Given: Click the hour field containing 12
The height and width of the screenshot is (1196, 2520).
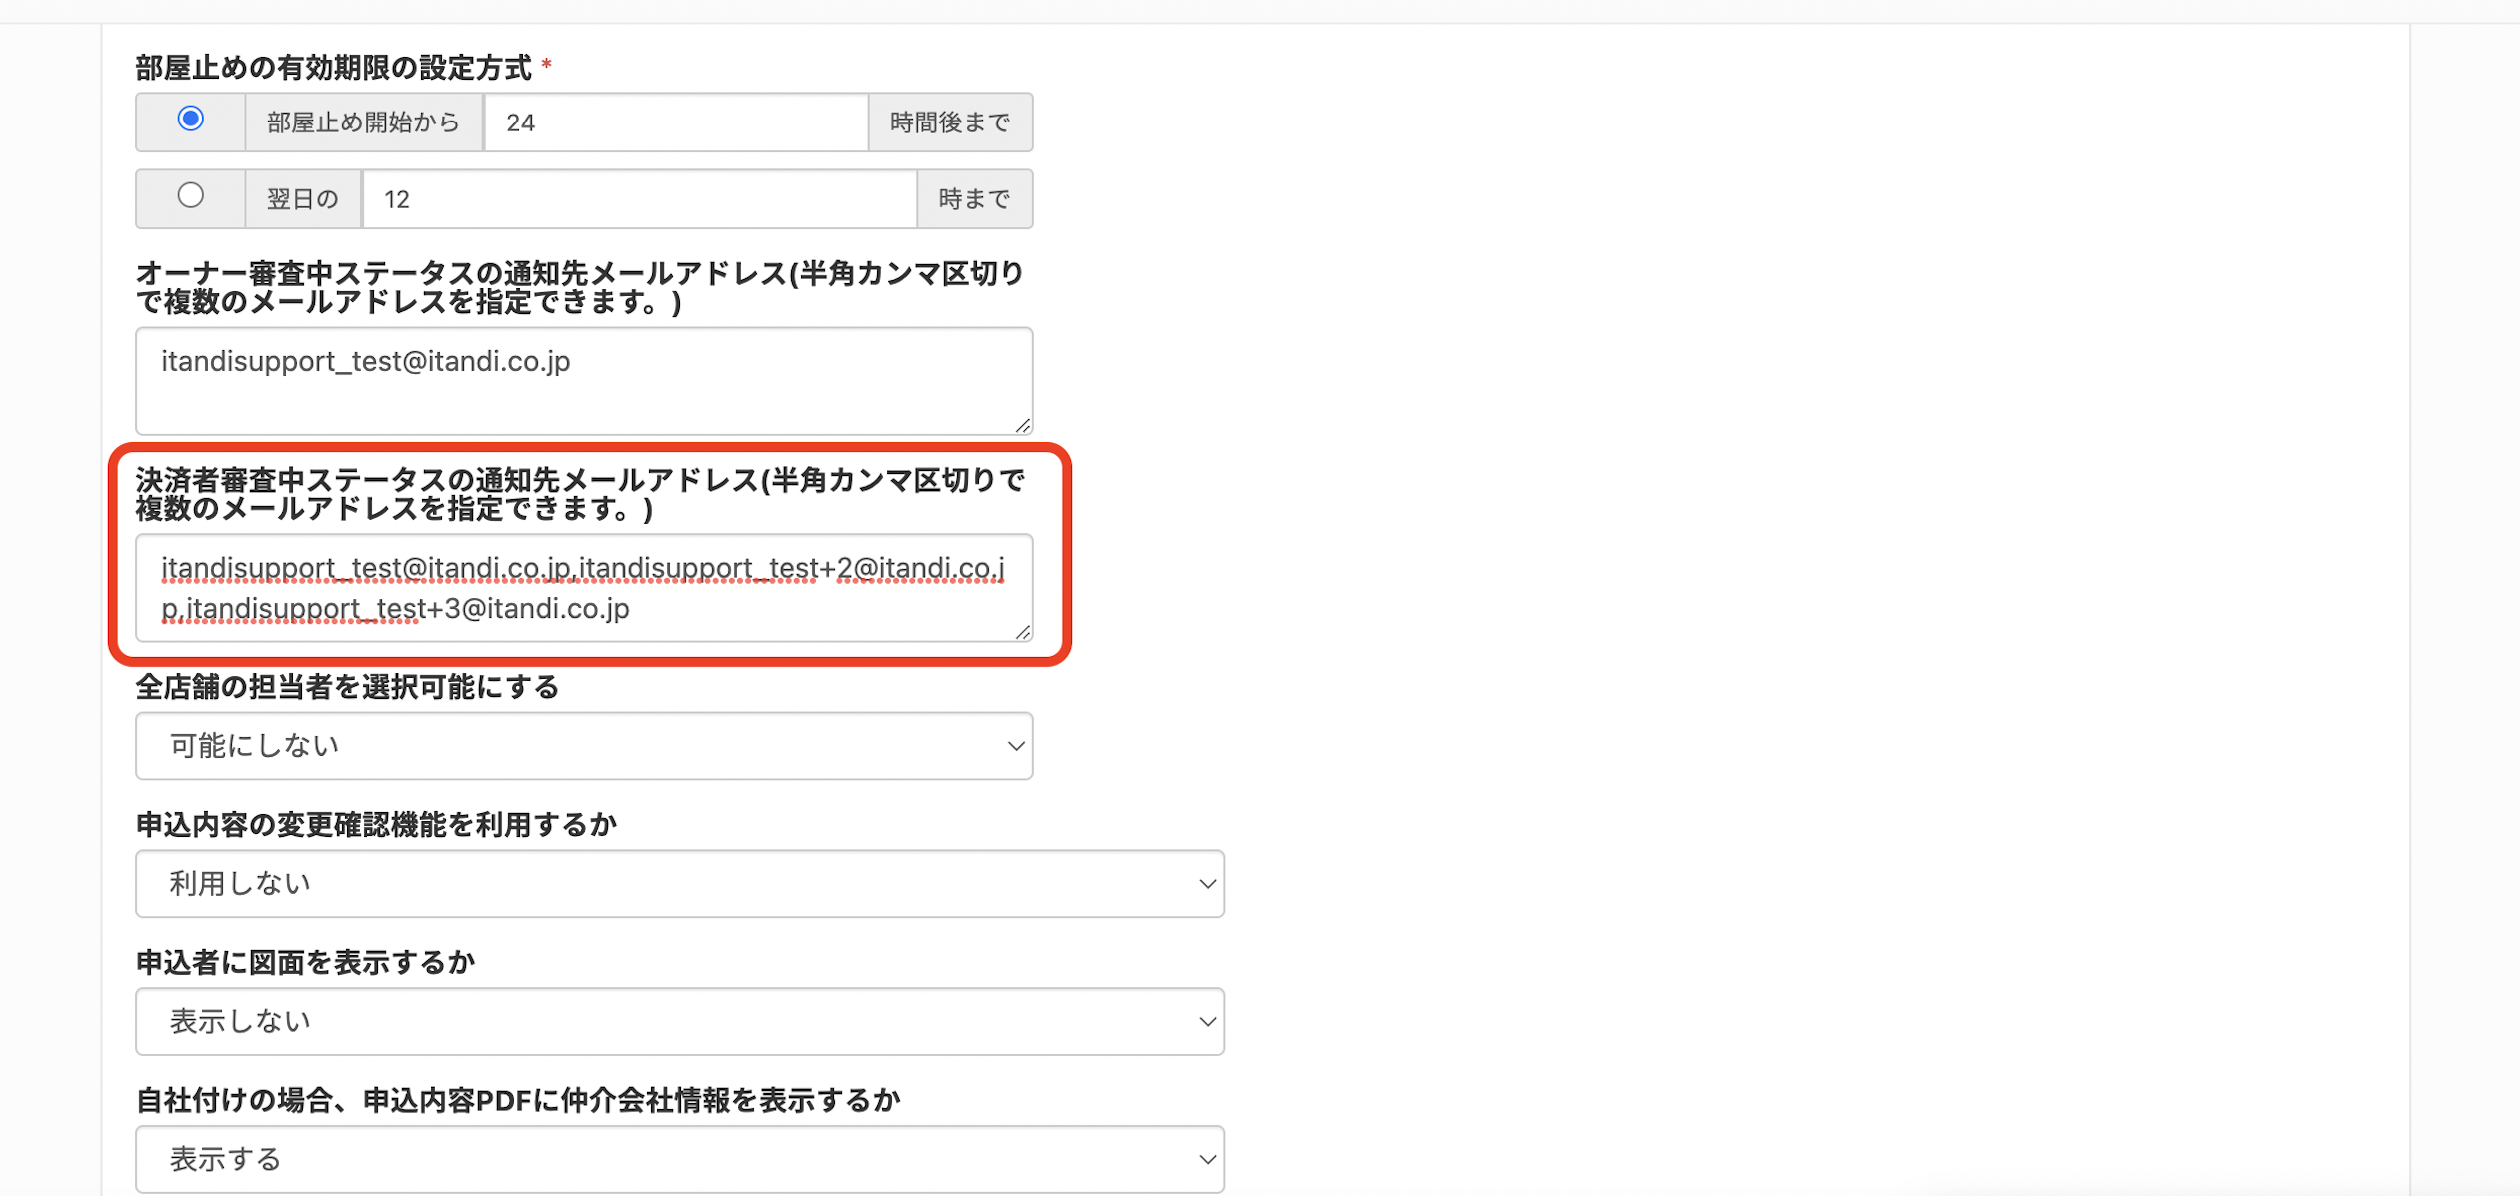Looking at the screenshot, I should (x=640, y=199).
